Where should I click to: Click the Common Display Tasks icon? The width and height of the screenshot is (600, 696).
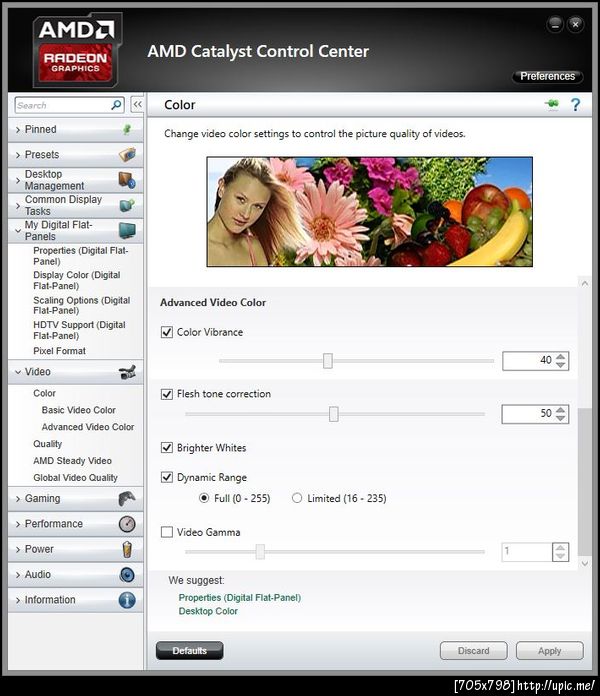pyautogui.click(x=127, y=205)
